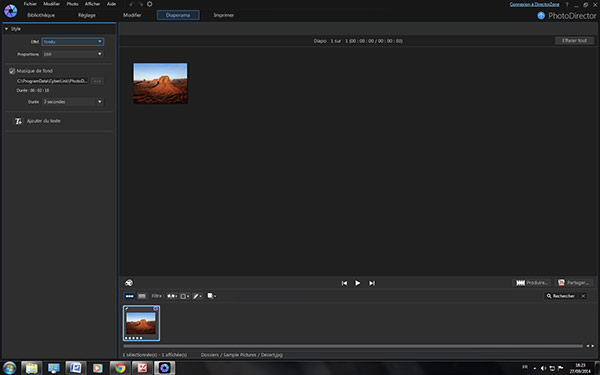
Task: Open Windows Start menu
Action: 10,368
